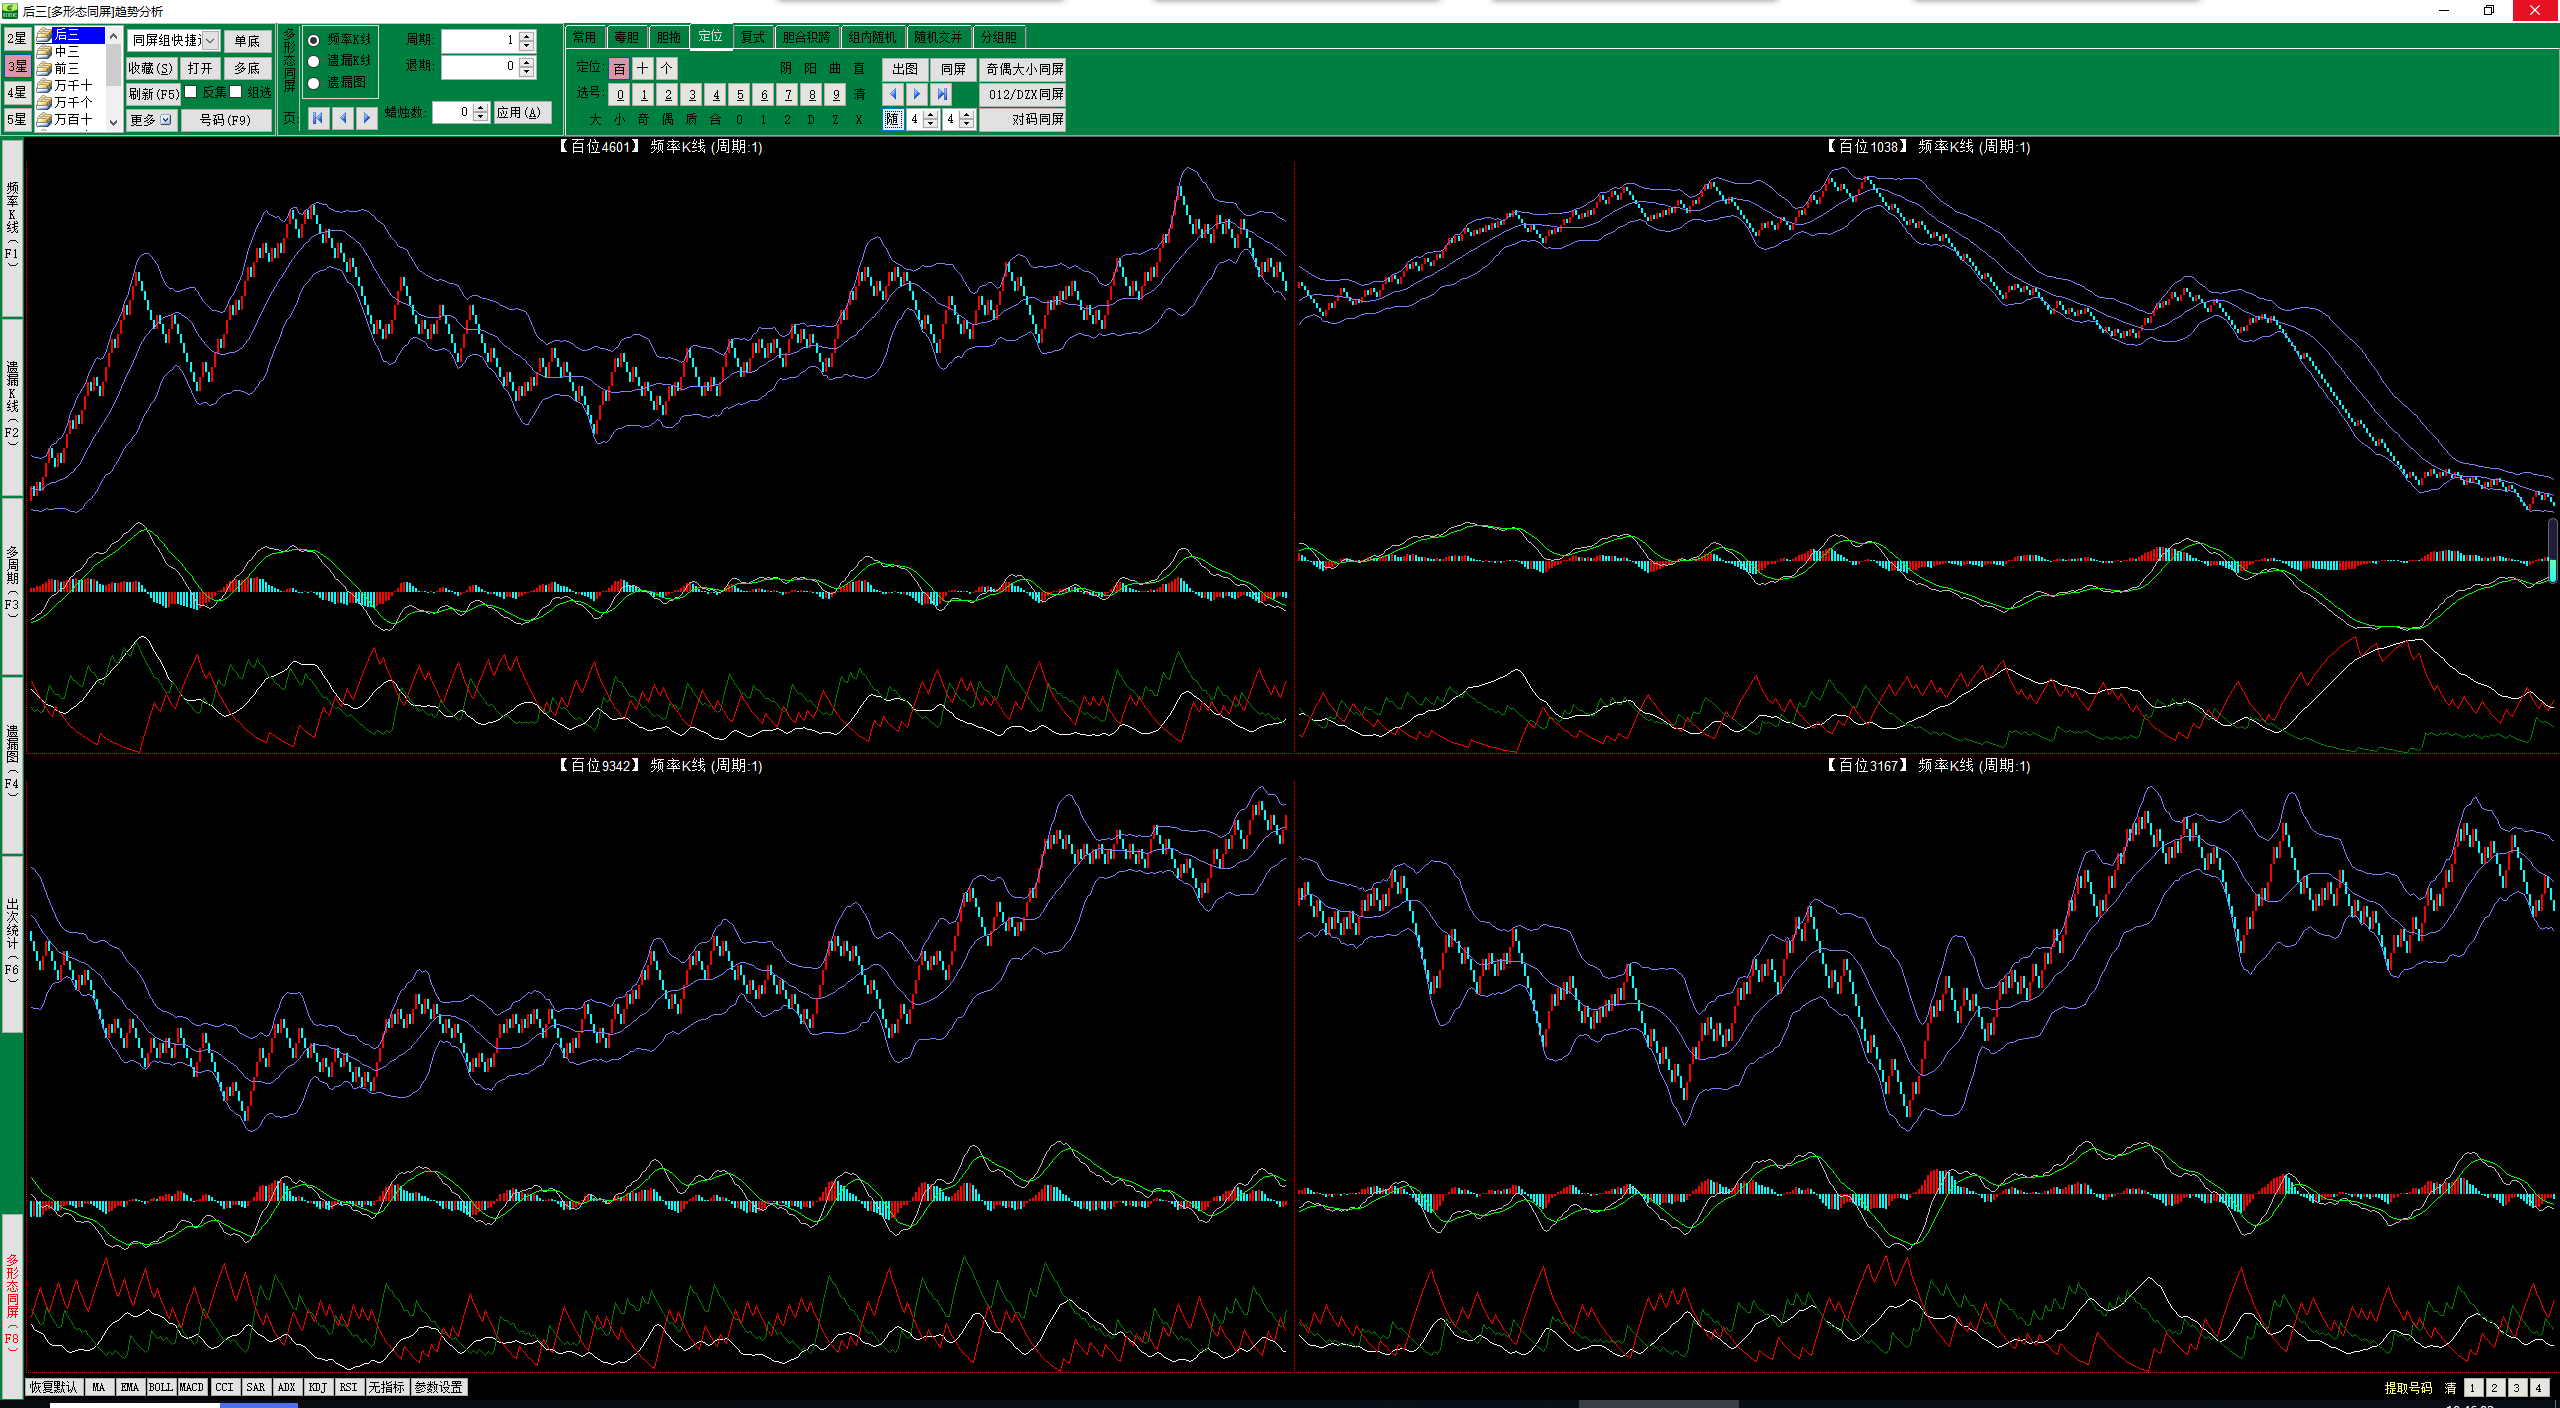
Task: Increase the 周期 spinner value
Action: point(527,36)
